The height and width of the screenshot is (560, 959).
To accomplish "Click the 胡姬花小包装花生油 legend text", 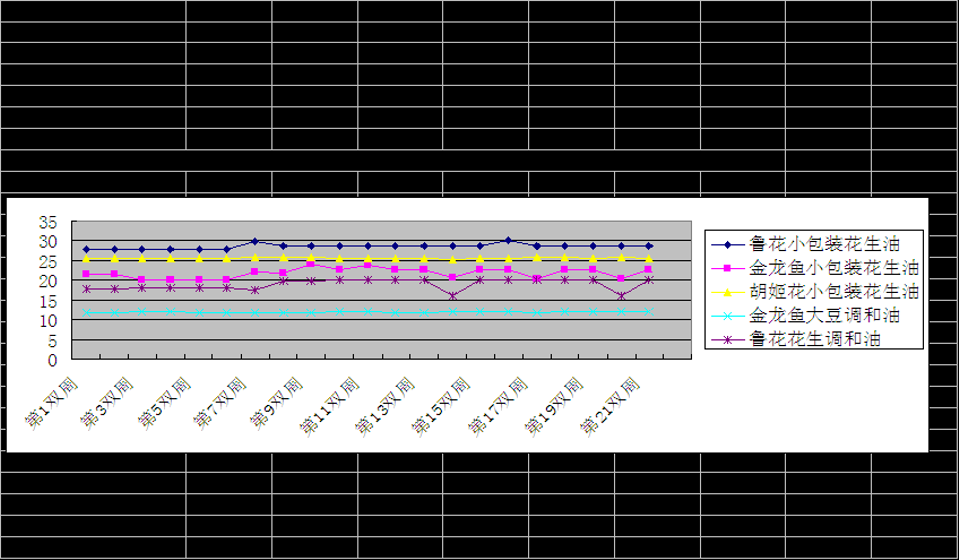I will [834, 292].
